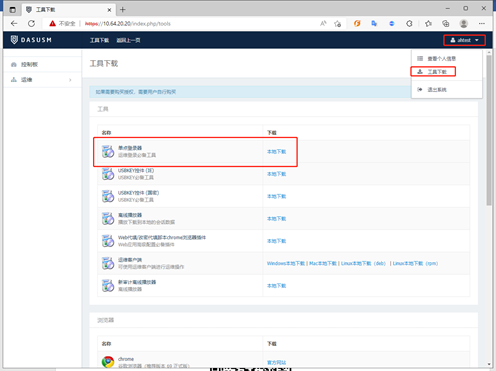The width and height of the screenshot is (496, 371).
Task: Click the not-secure warning triangle icon
Action: click(x=52, y=23)
